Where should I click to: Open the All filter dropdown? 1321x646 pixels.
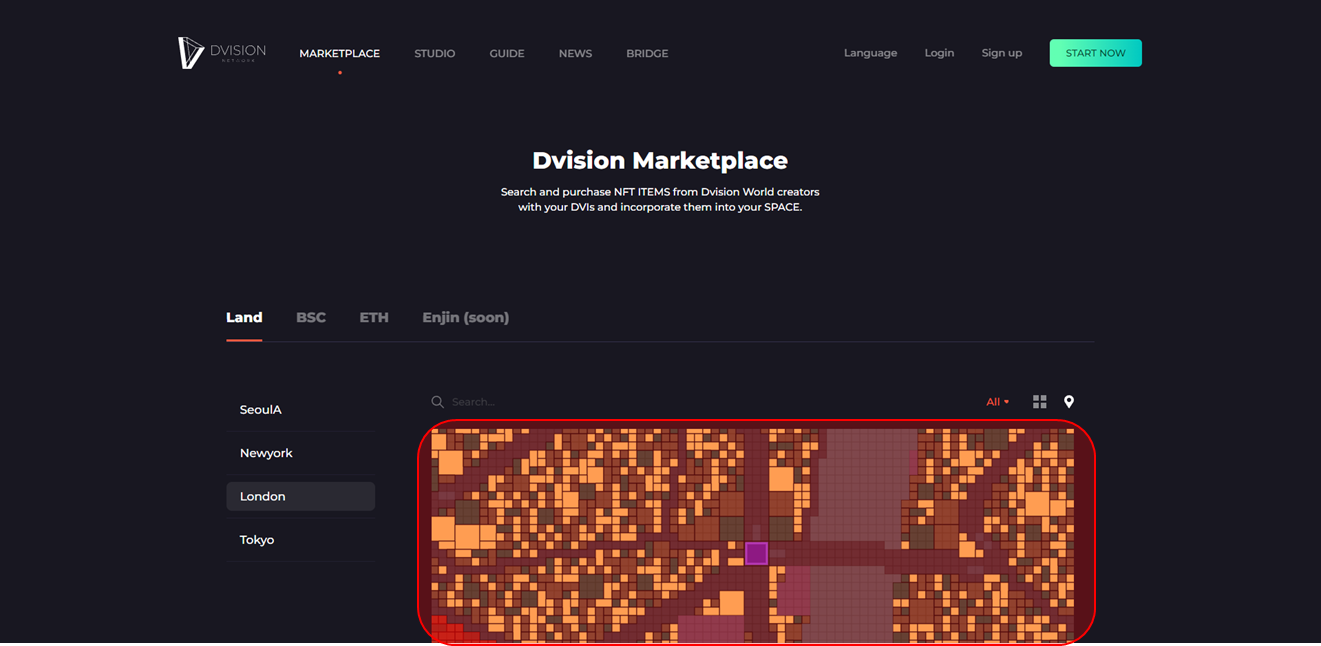pyautogui.click(x=997, y=402)
